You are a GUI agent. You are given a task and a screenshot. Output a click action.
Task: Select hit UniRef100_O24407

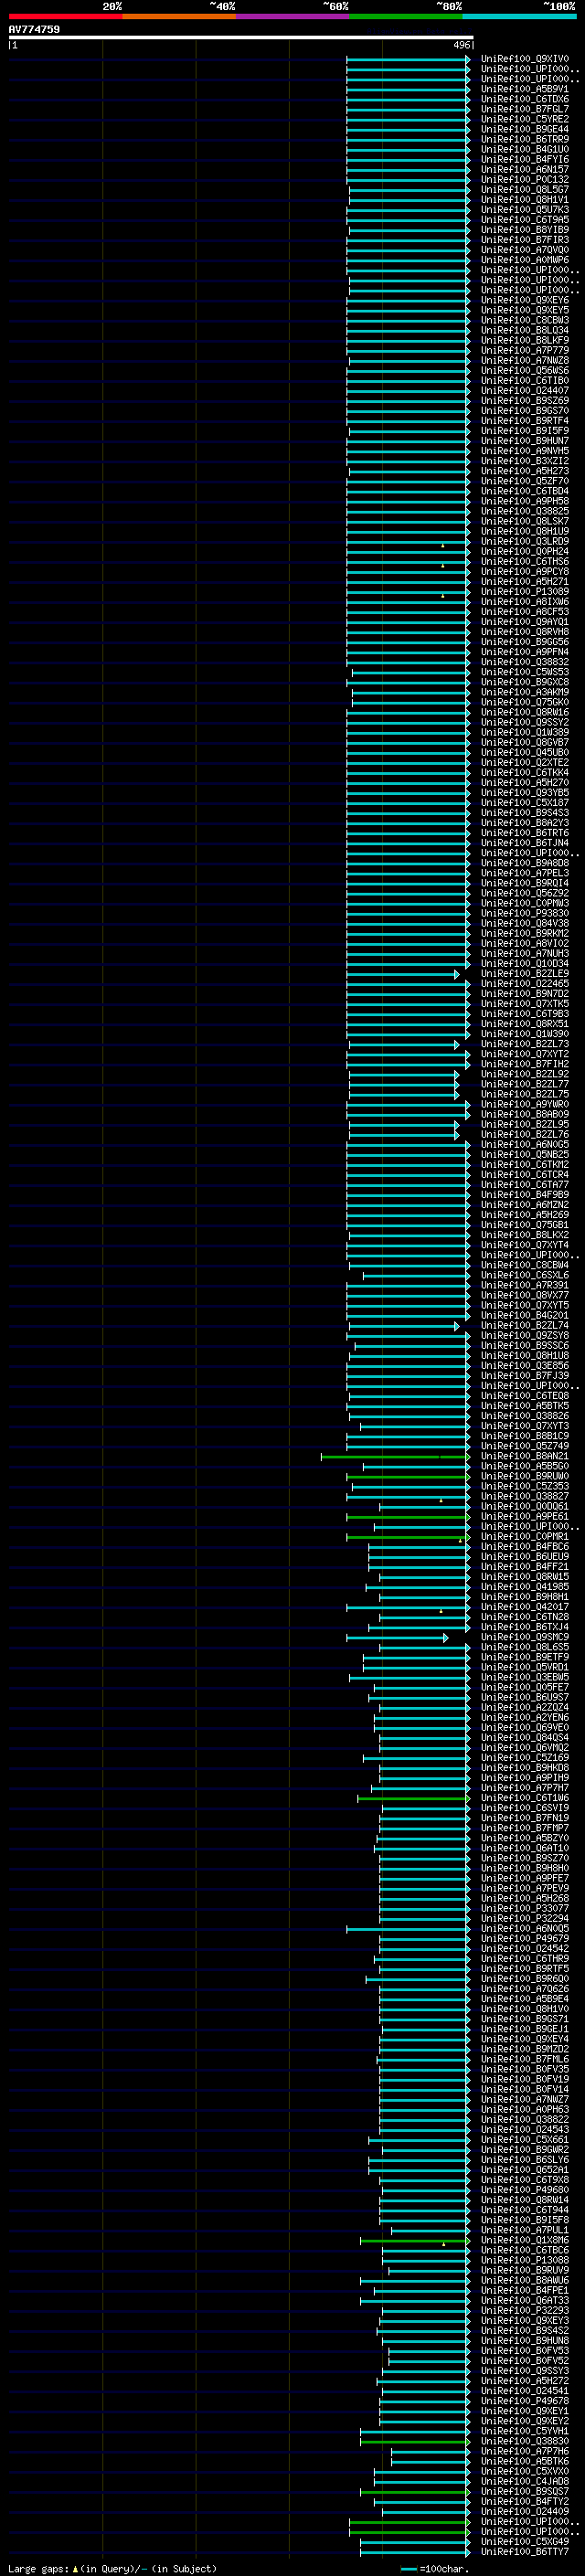(x=525, y=391)
